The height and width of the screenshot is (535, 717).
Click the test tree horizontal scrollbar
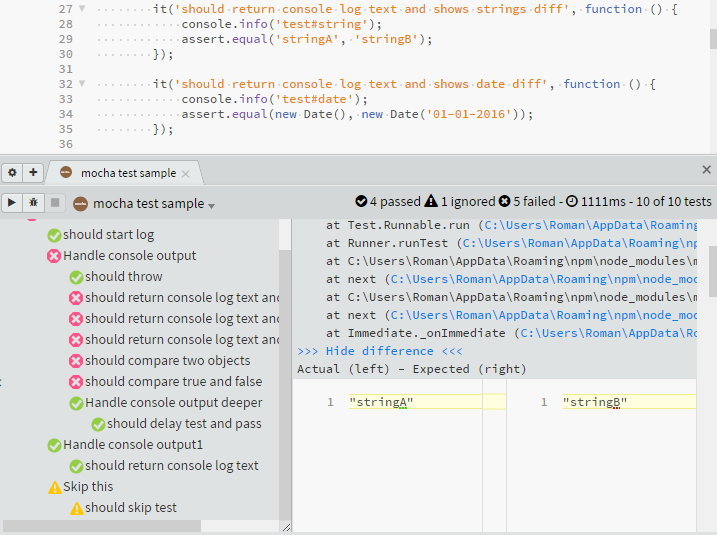pyautogui.click(x=102, y=526)
